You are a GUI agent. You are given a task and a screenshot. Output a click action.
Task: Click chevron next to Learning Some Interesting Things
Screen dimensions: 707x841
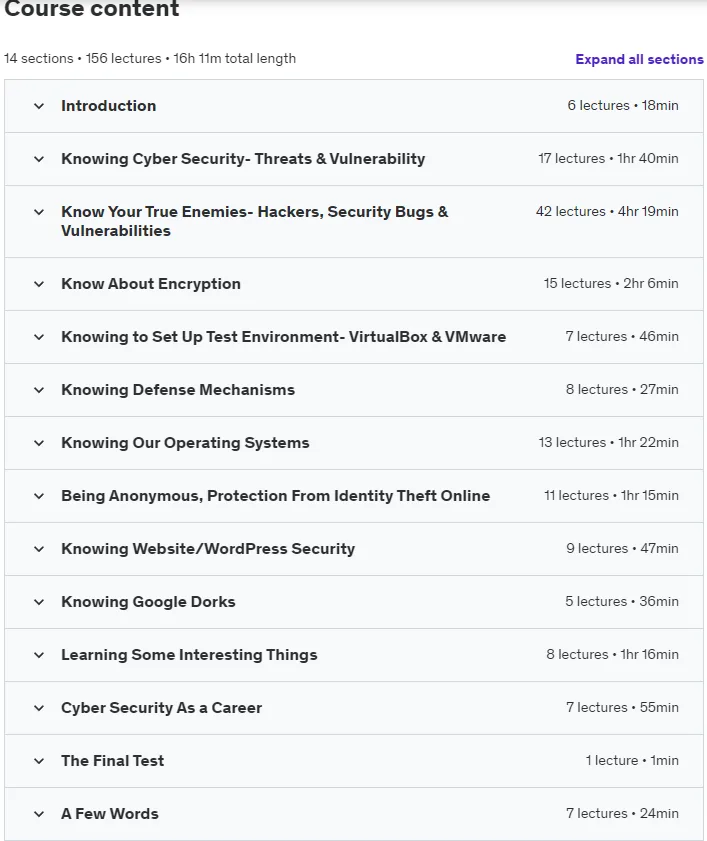(x=39, y=655)
